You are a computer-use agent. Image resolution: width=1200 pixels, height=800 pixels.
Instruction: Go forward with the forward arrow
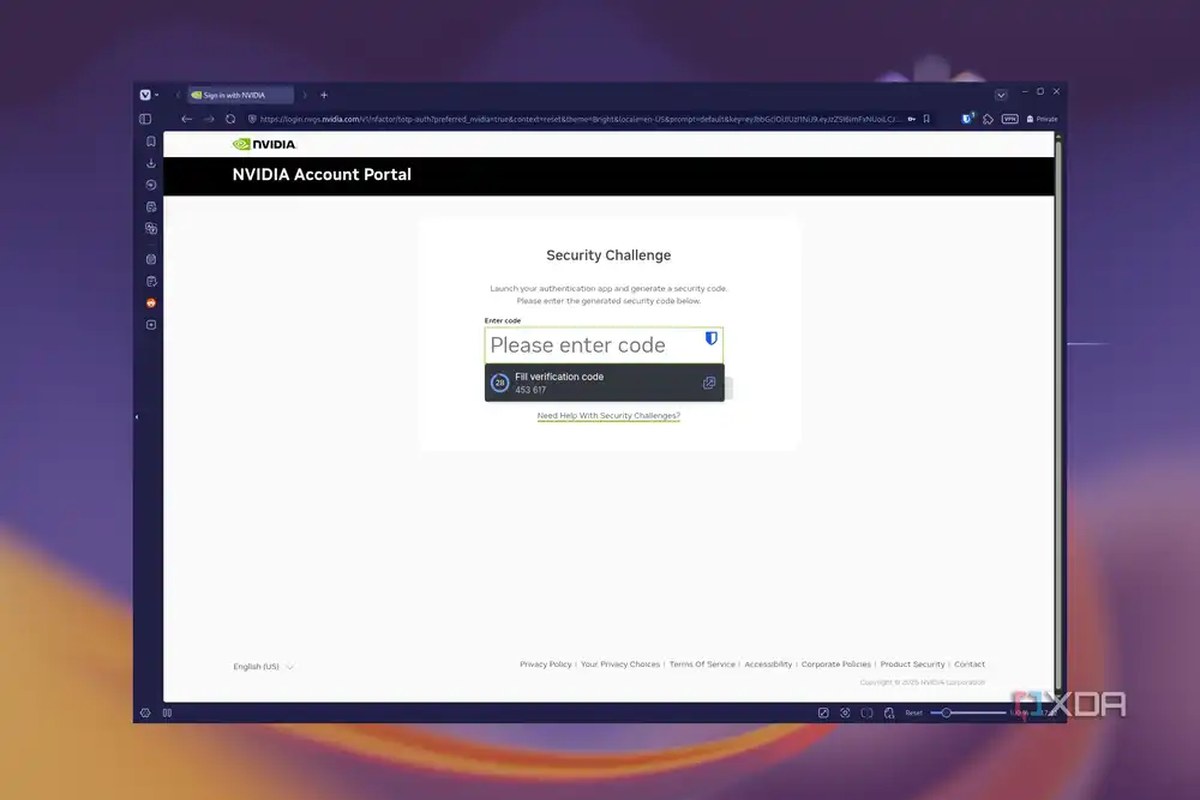click(209, 119)
